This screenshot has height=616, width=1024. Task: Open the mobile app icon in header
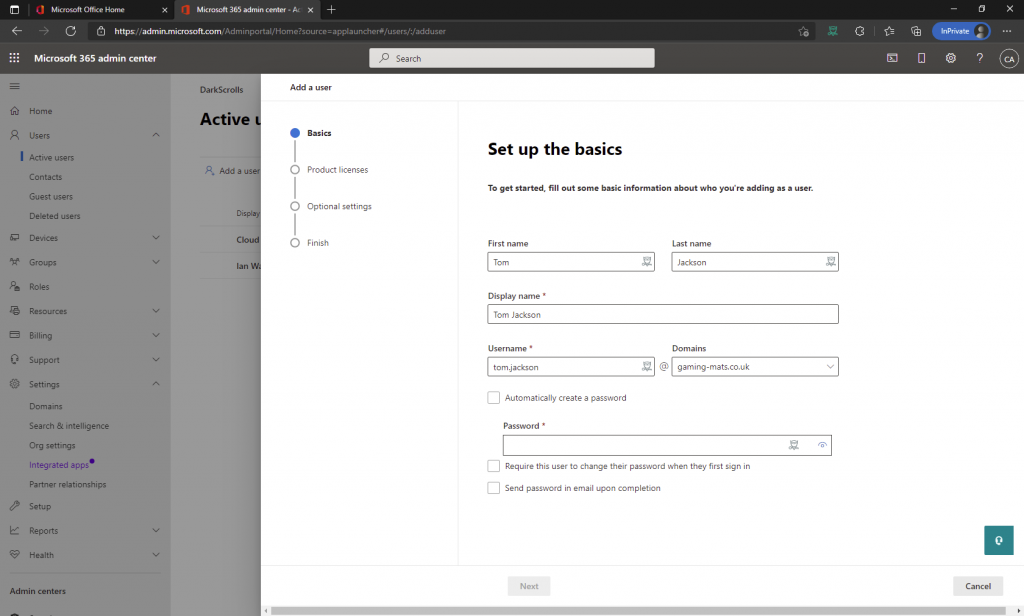[921, 58]
